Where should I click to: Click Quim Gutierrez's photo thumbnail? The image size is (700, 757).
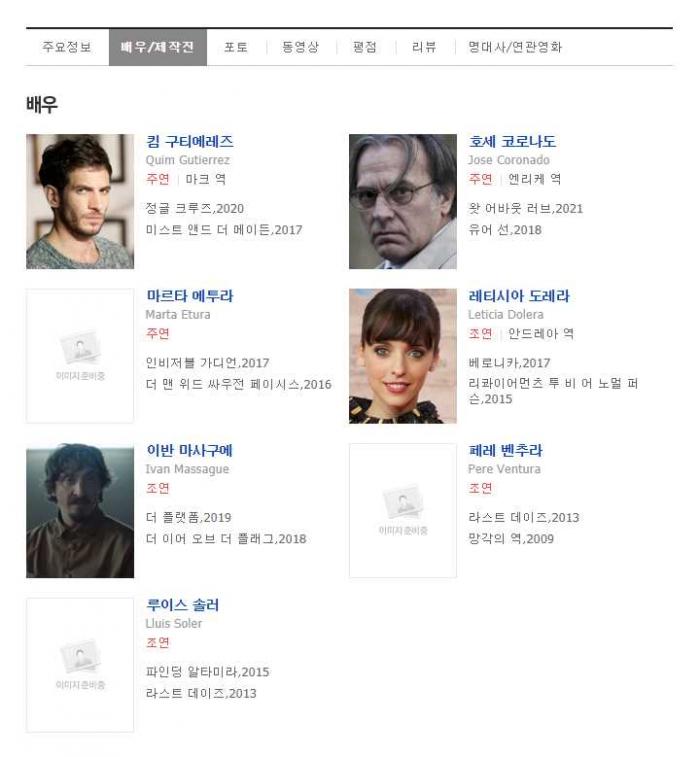[80, 201]
